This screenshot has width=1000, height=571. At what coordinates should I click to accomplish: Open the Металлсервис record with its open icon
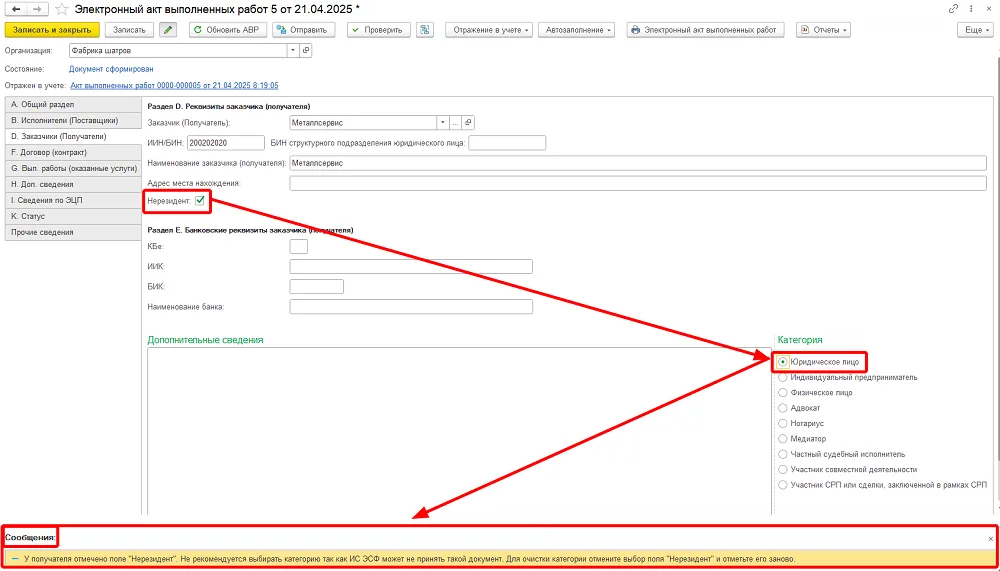click(468, 122)
